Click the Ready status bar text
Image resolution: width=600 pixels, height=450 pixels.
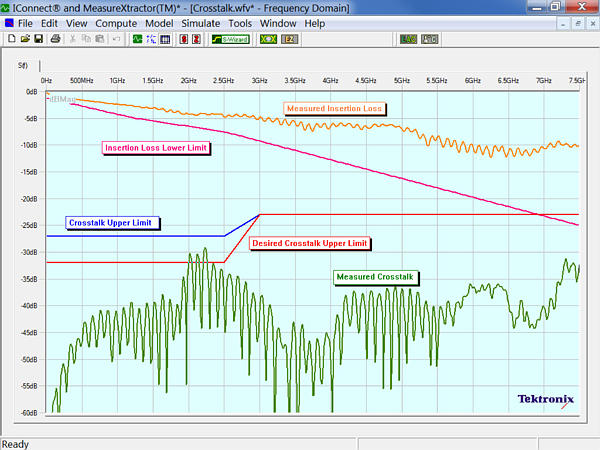15,444
